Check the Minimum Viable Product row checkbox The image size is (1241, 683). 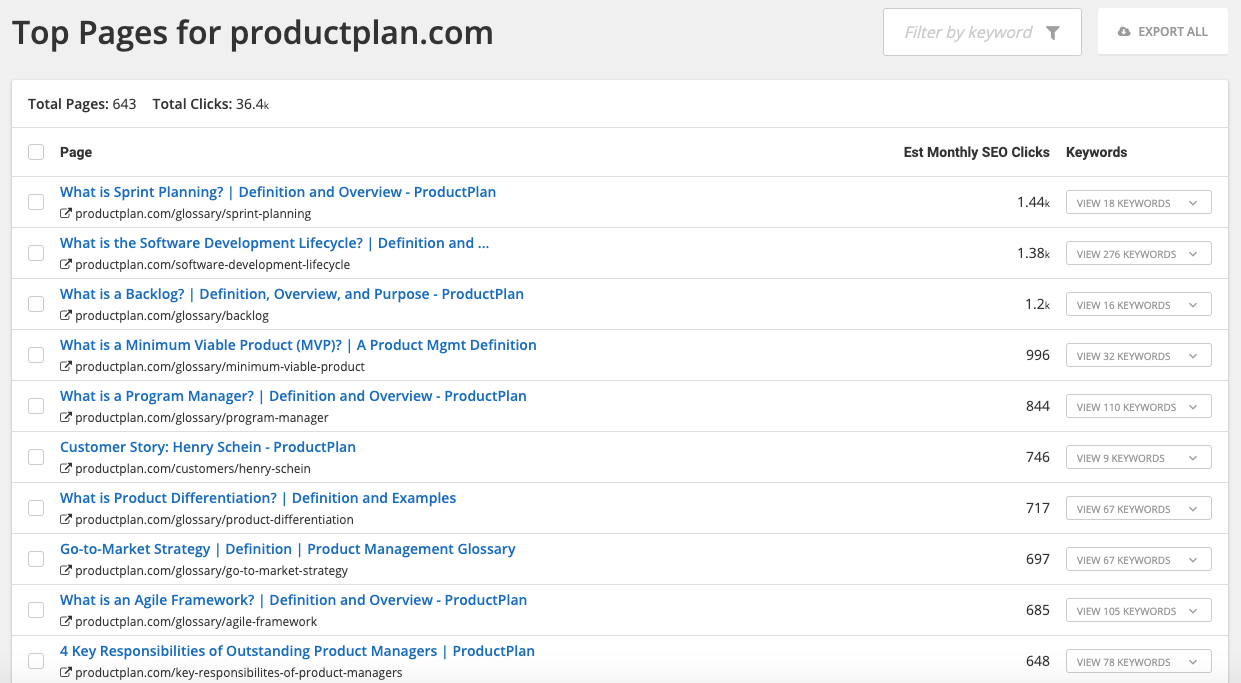[36, 355]
